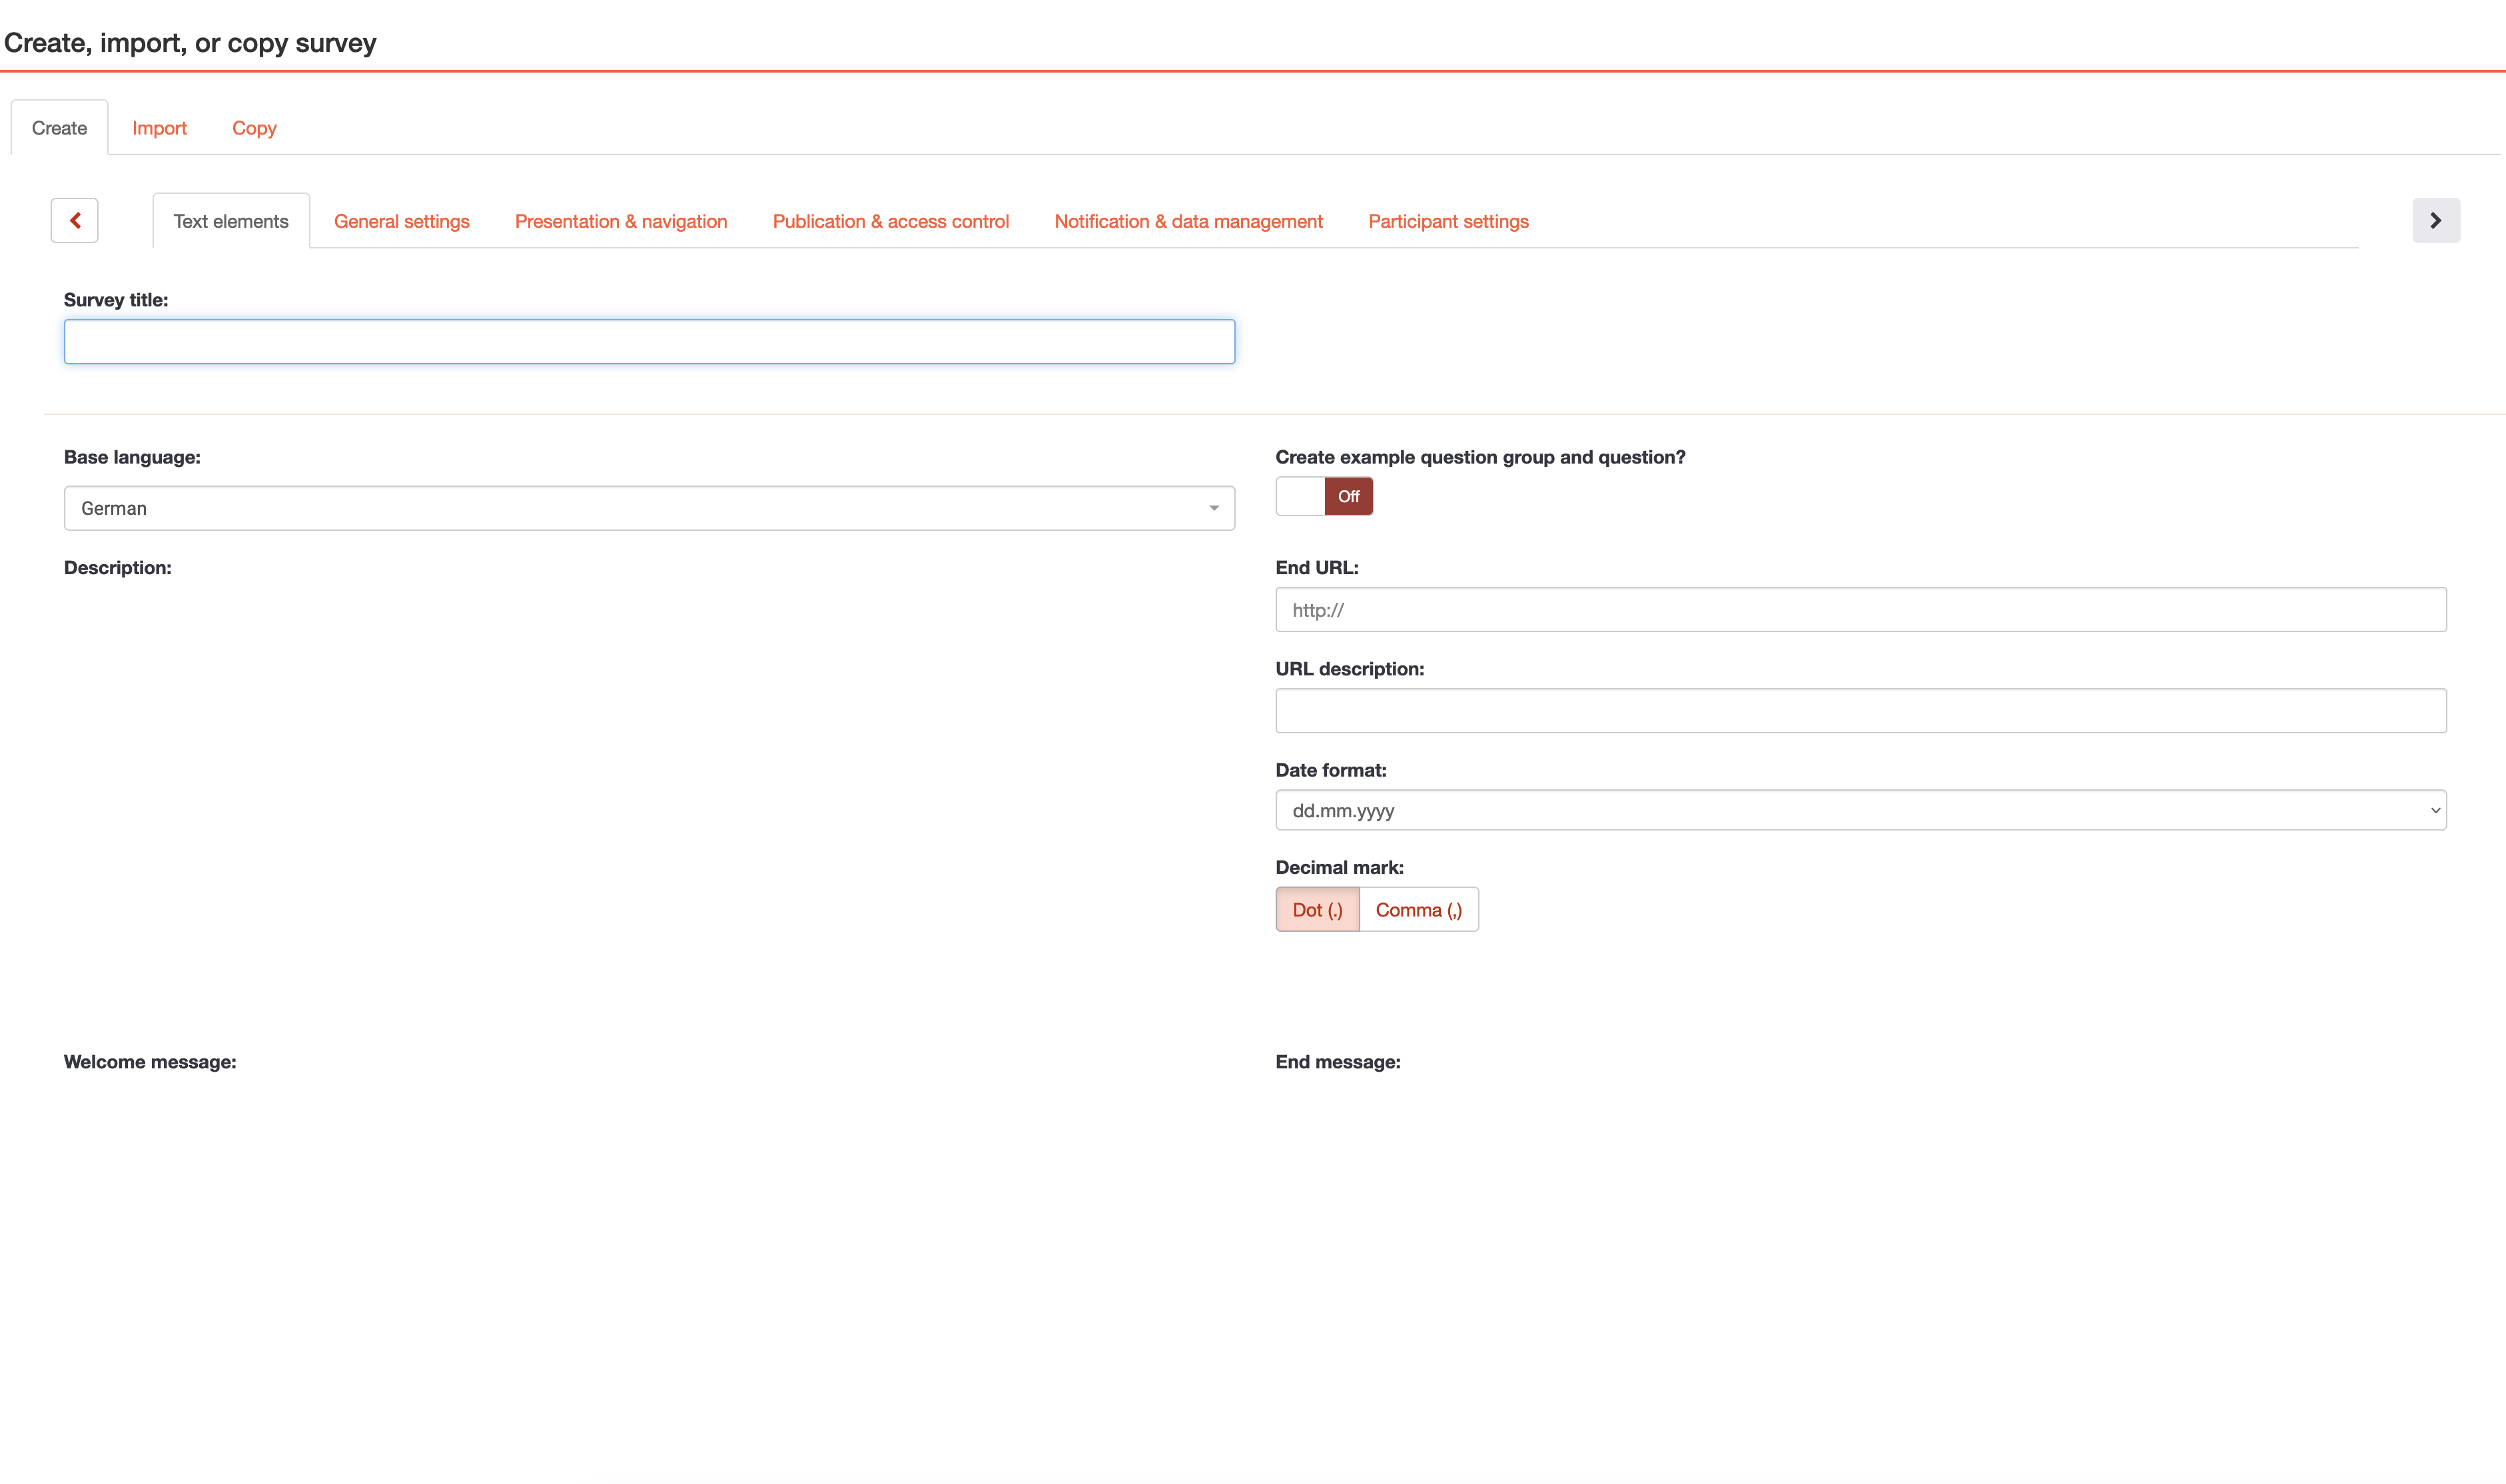Screen dimensions: 2506x1484
Task: Toggle the example question group switch
Action: click(1324, 496)
